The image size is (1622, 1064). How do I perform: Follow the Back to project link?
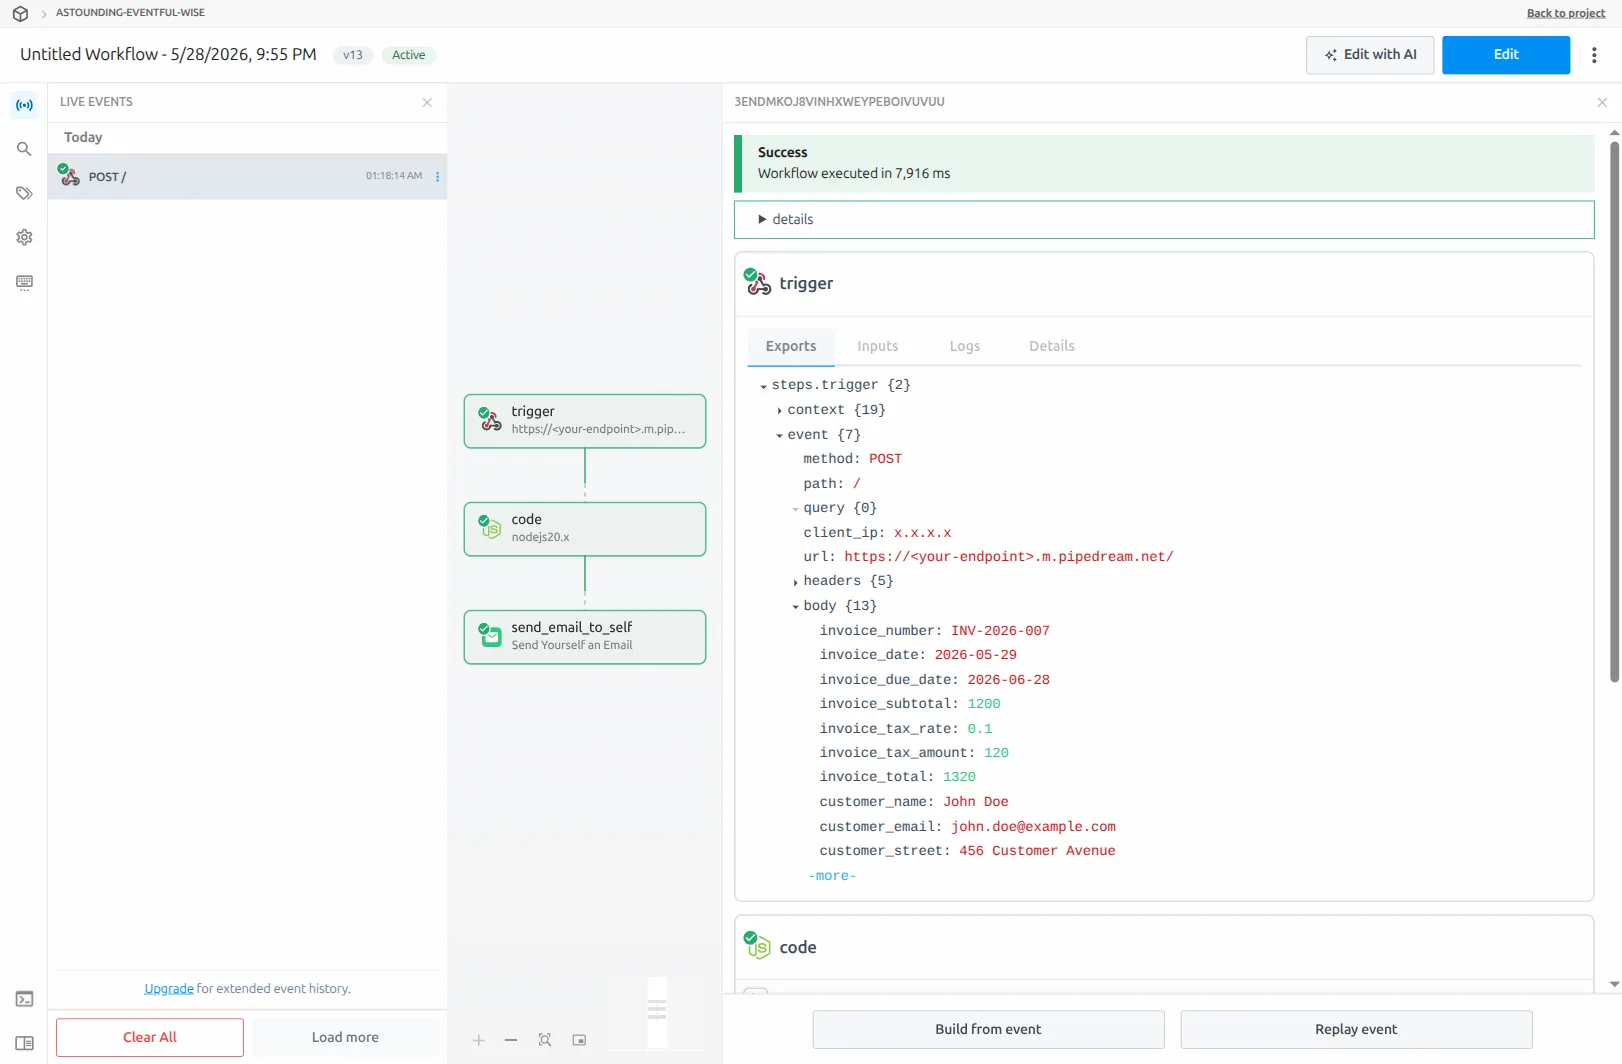point(1565,13)
